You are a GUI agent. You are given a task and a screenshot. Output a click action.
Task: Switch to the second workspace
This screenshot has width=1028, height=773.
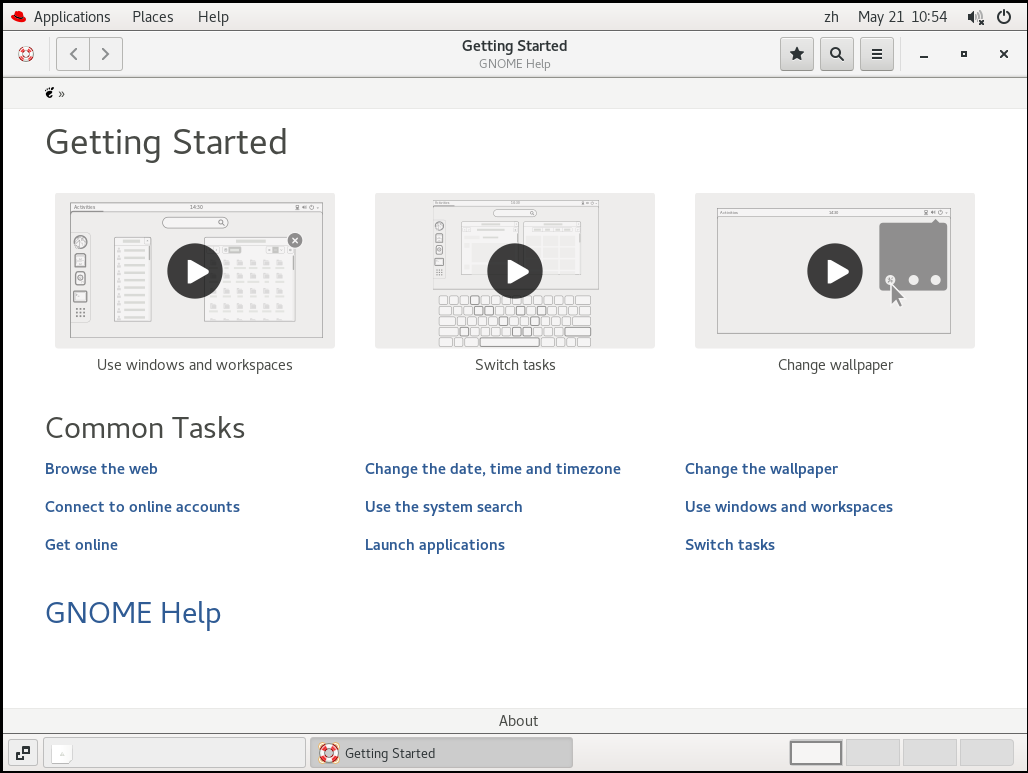coord(873,753)
